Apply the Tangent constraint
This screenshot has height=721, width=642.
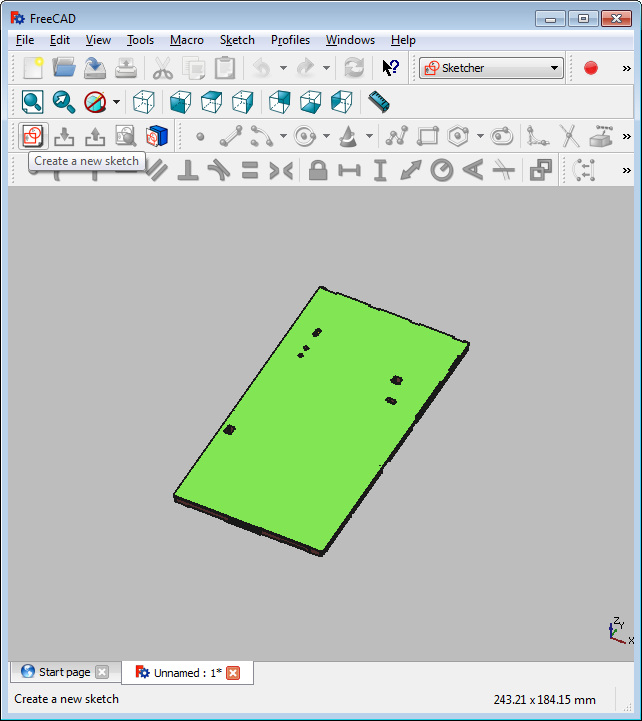219,170
